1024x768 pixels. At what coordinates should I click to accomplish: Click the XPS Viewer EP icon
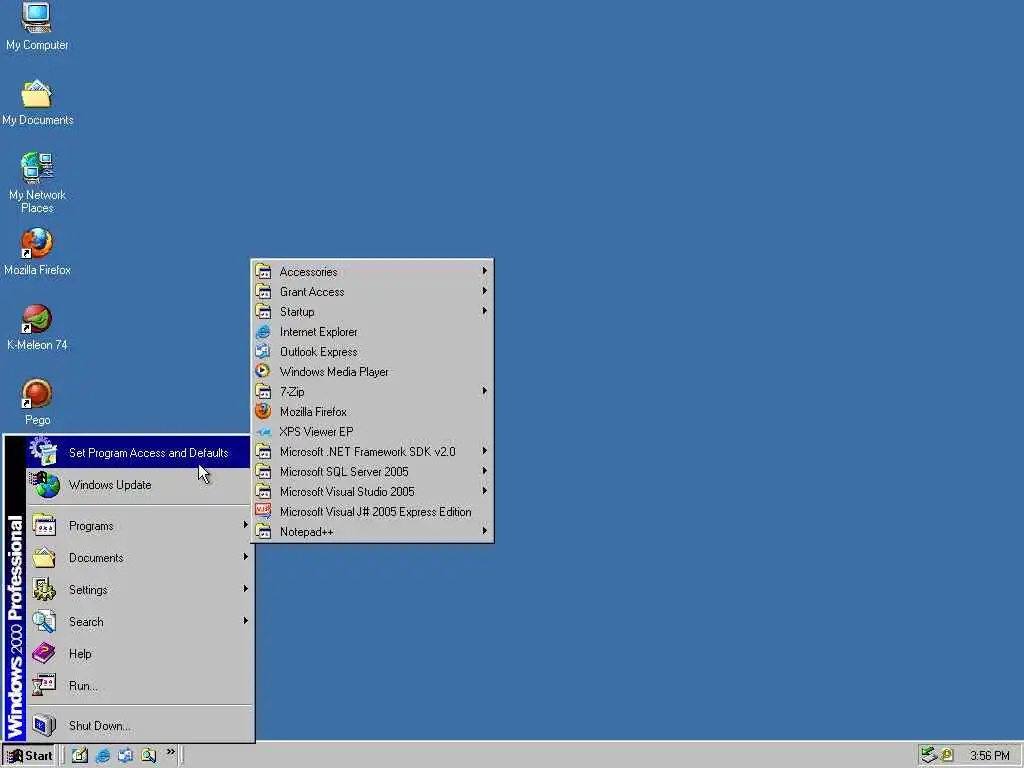[x=263, y=432]
